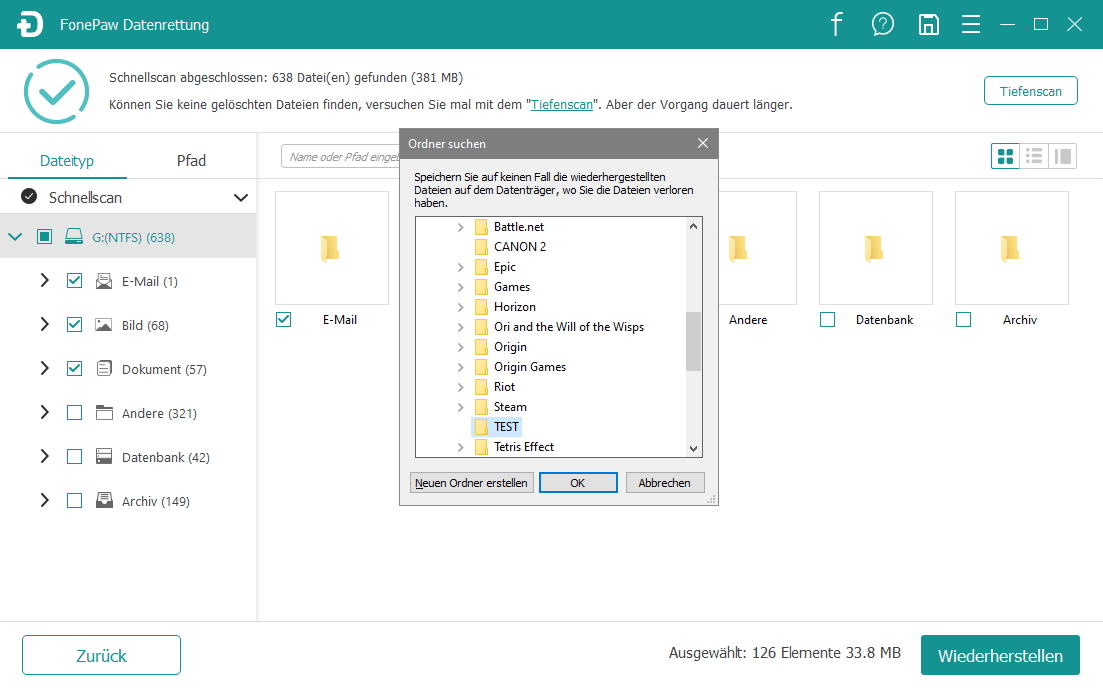Screen dimensions: 1103x692
Task: Expand the Datenbank (42) tree node
Action: point(44,456)
